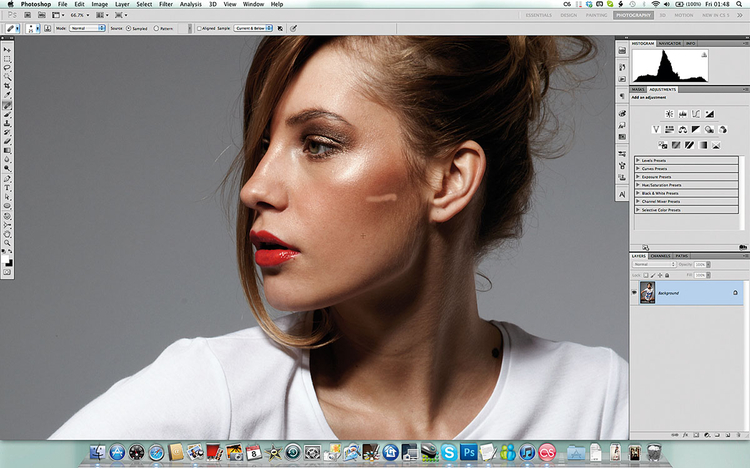Add a Color Balance adjustment
The width and height of the screenshot is (750, 468).
683,129
